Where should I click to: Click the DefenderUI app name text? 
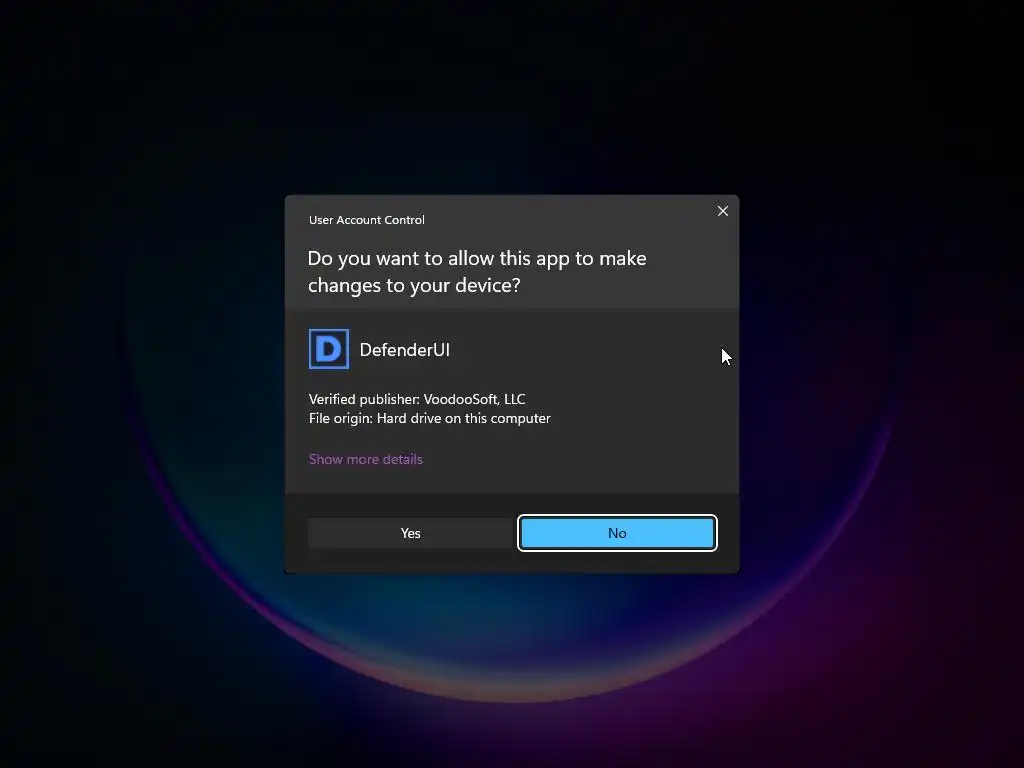[405, 350]
